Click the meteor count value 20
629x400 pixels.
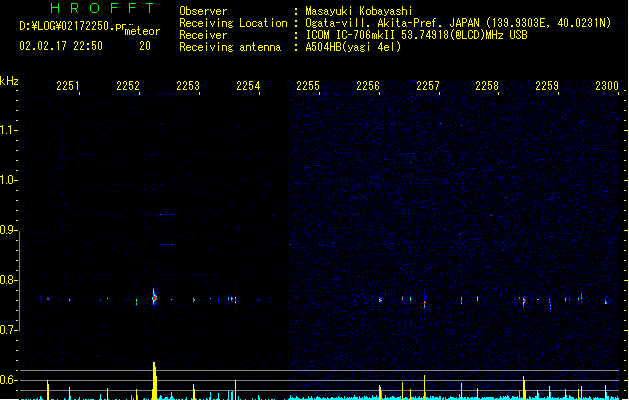145,46
